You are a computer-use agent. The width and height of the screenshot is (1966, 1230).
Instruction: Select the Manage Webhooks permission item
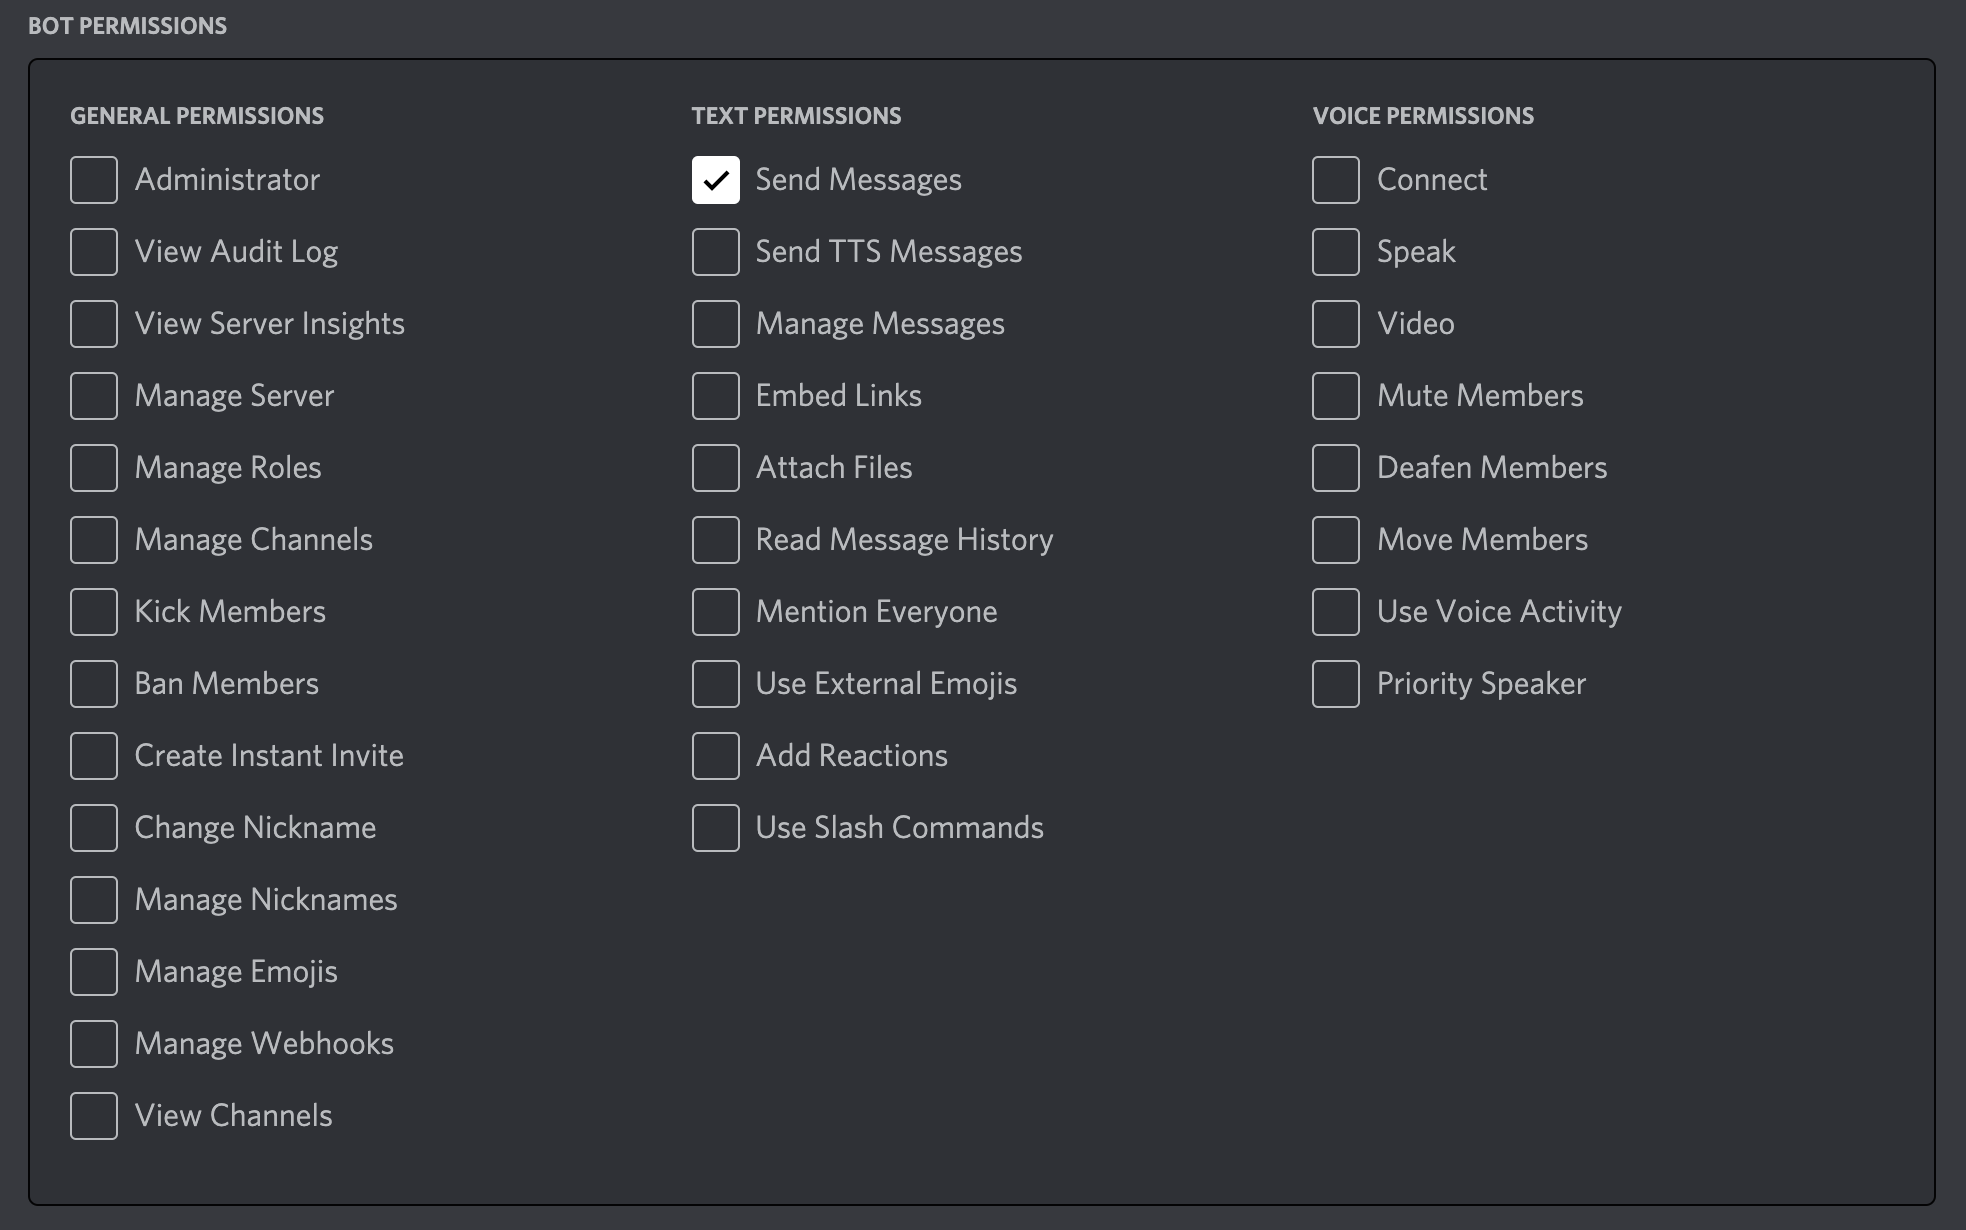click(x=92, y=1043)
